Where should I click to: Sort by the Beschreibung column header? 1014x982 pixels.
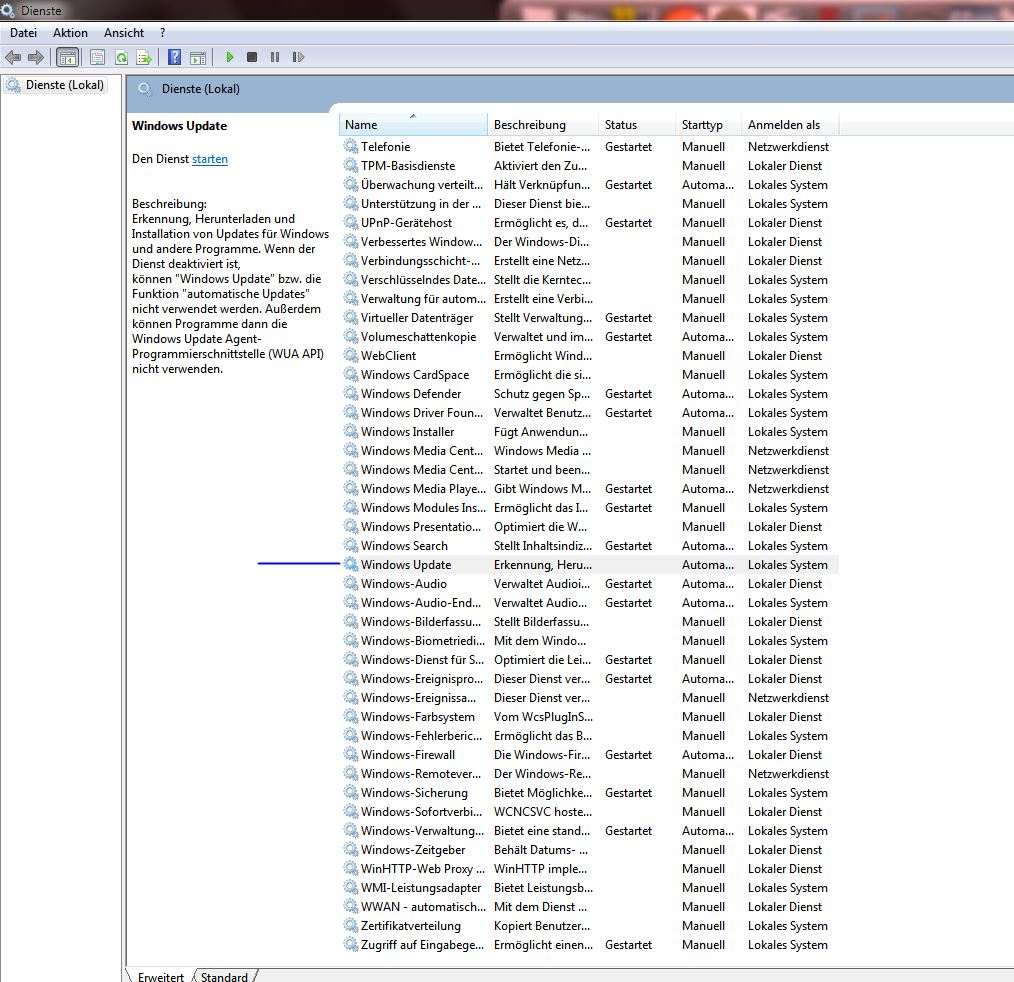(x=543, y=125)
